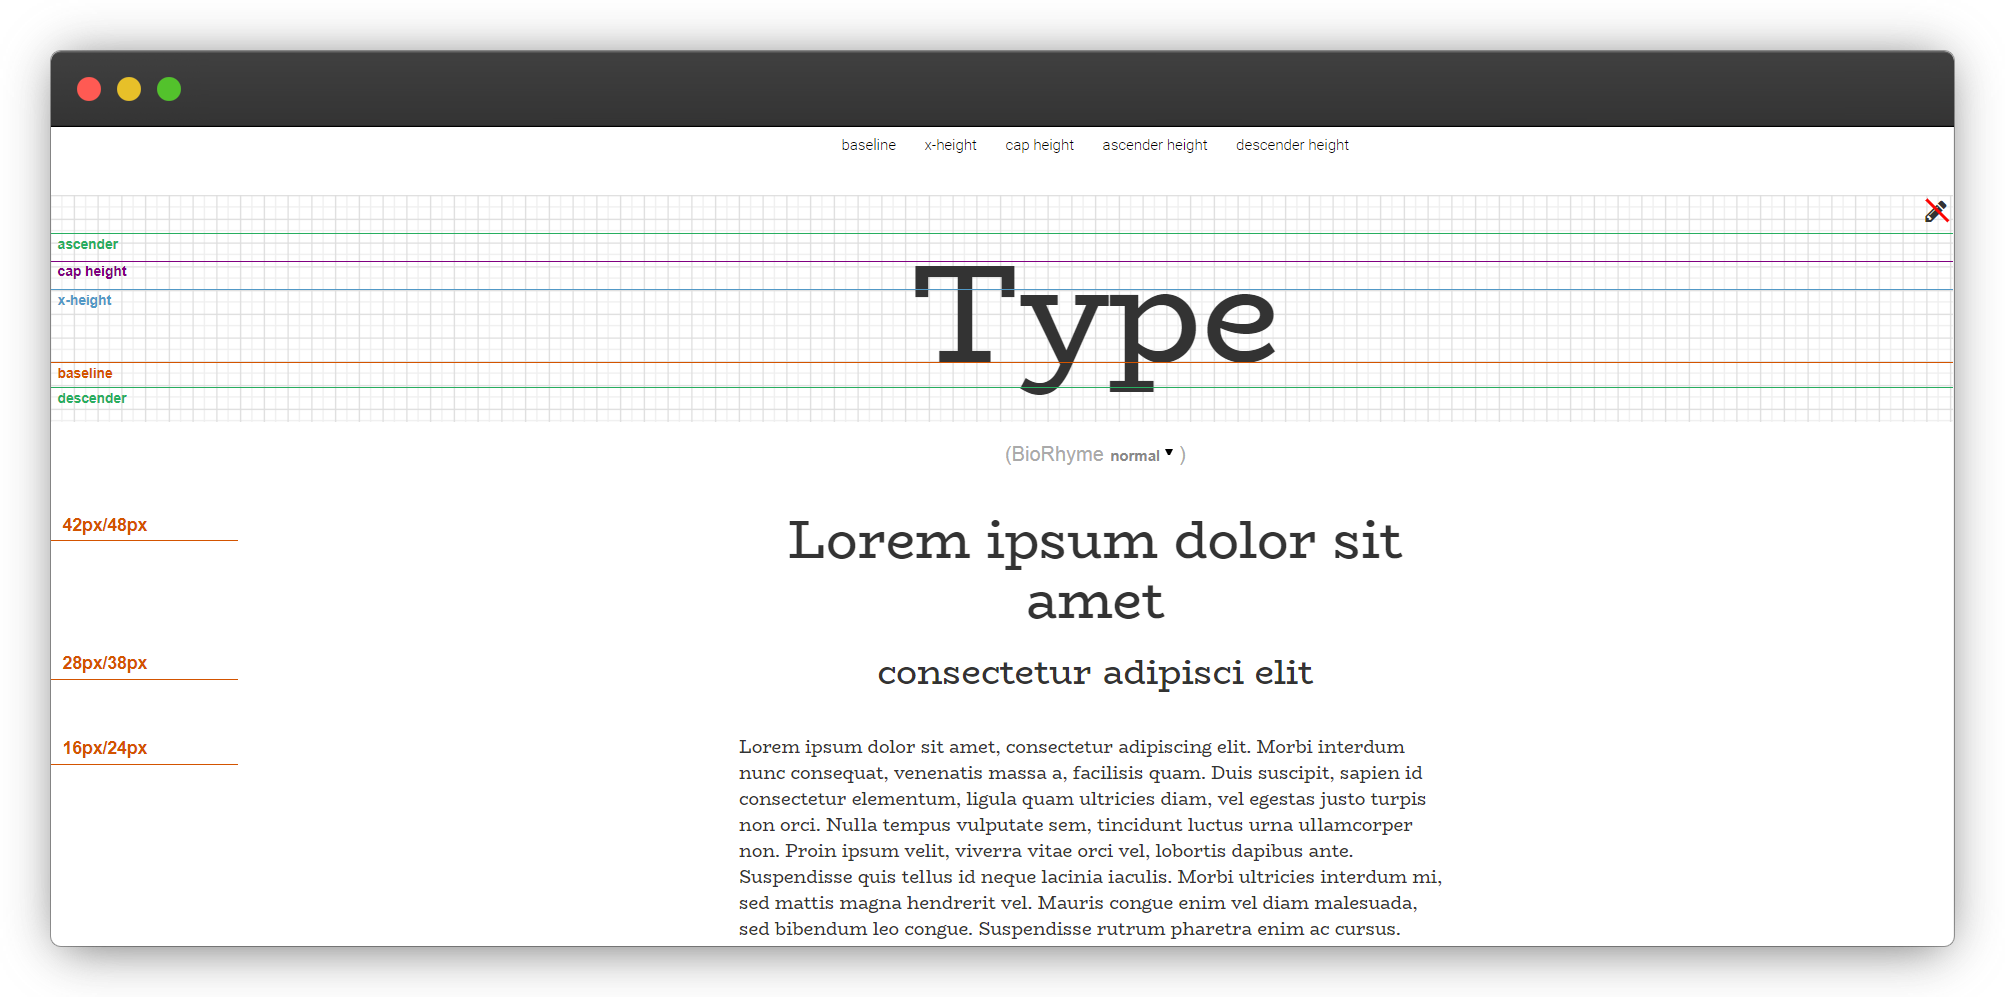Image resolution: width=2005 pixels, height=997 pixels.
Task: Toggle the cap height guide option
Action: pos(1039,145)
